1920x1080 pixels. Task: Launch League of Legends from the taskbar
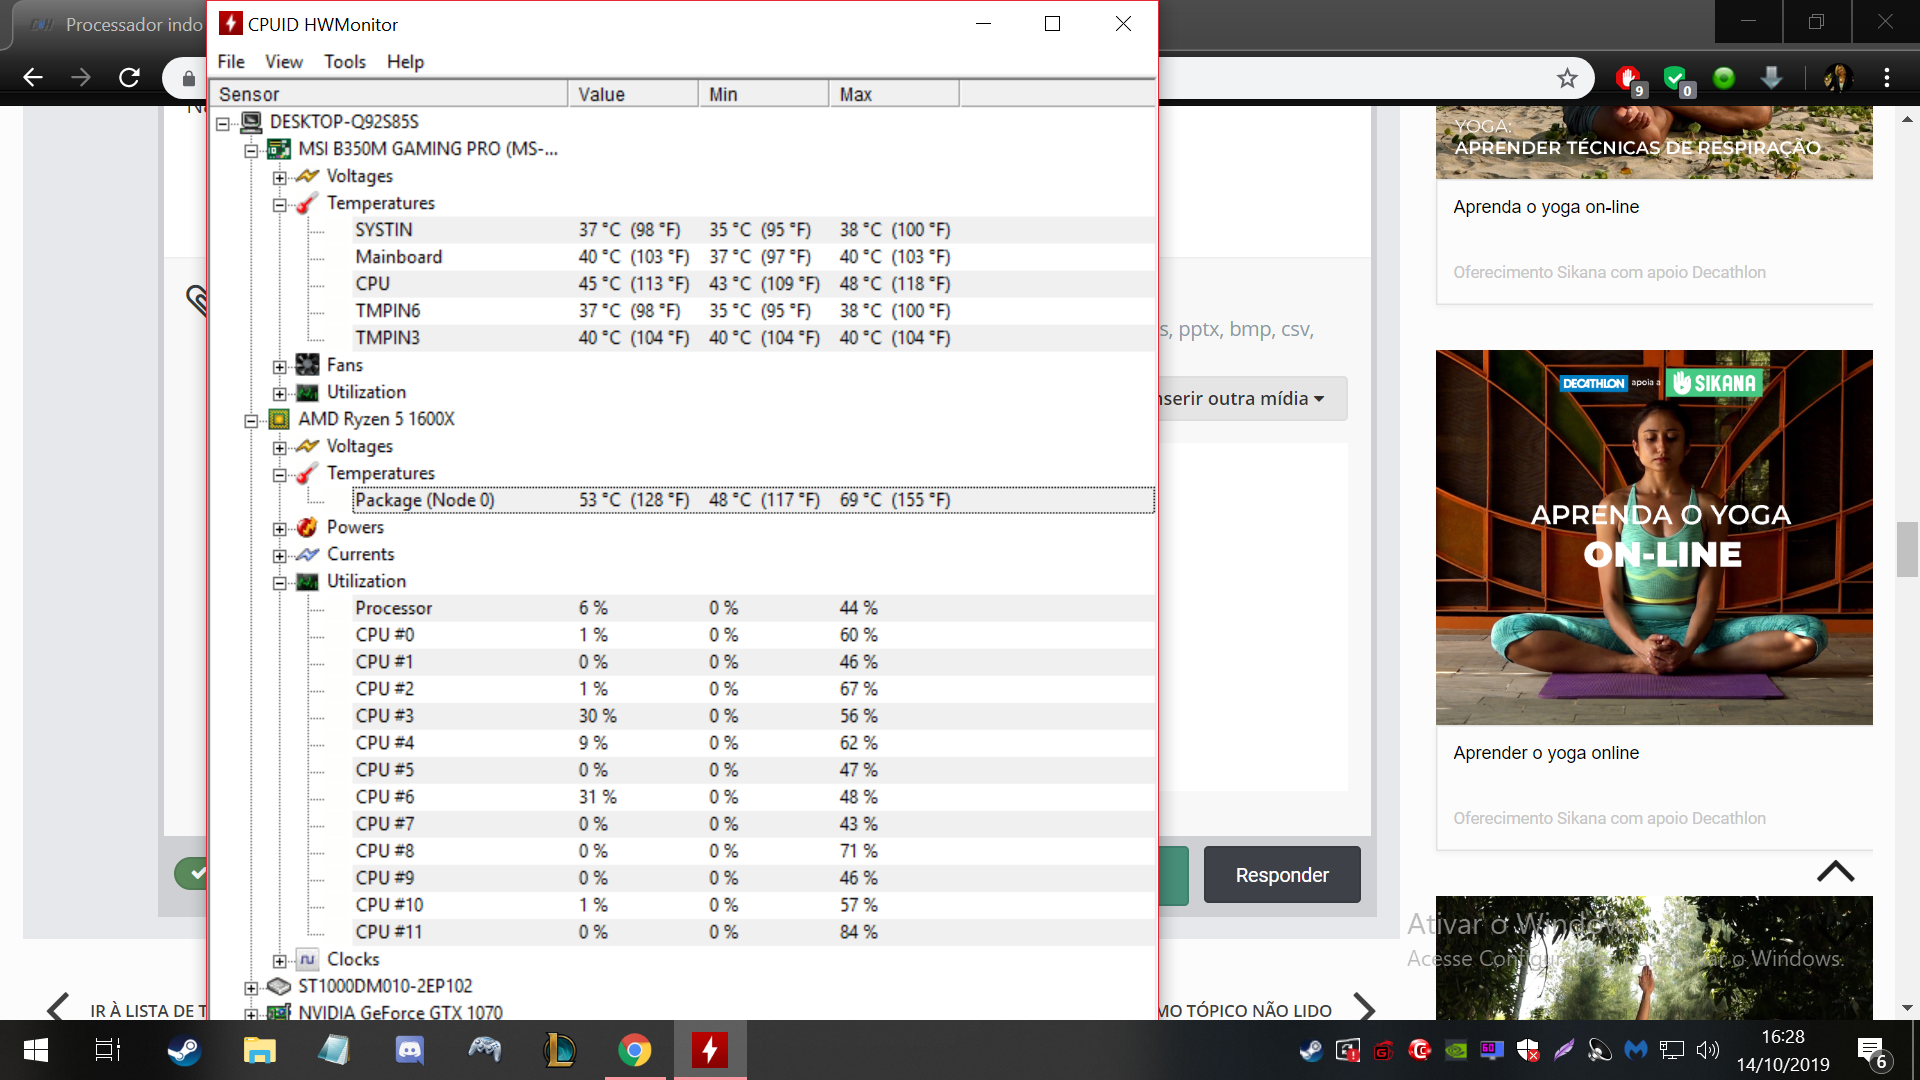coord(560,1050)
